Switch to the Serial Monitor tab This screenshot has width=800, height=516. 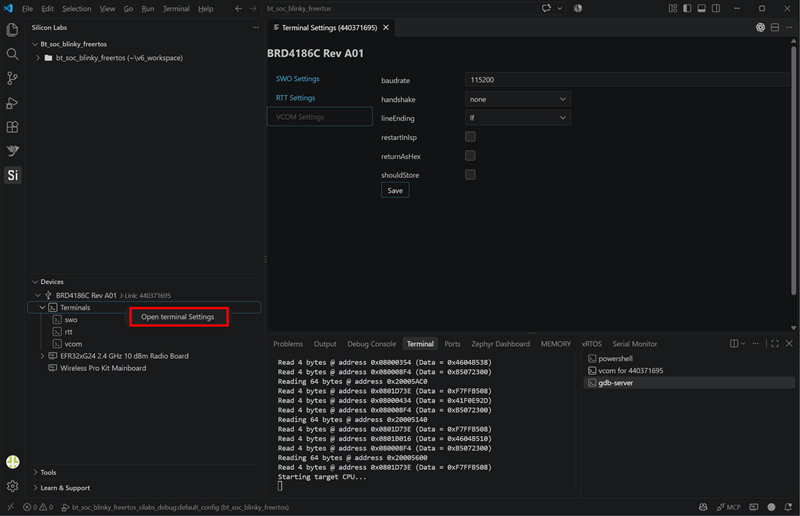tap(635, 343)
